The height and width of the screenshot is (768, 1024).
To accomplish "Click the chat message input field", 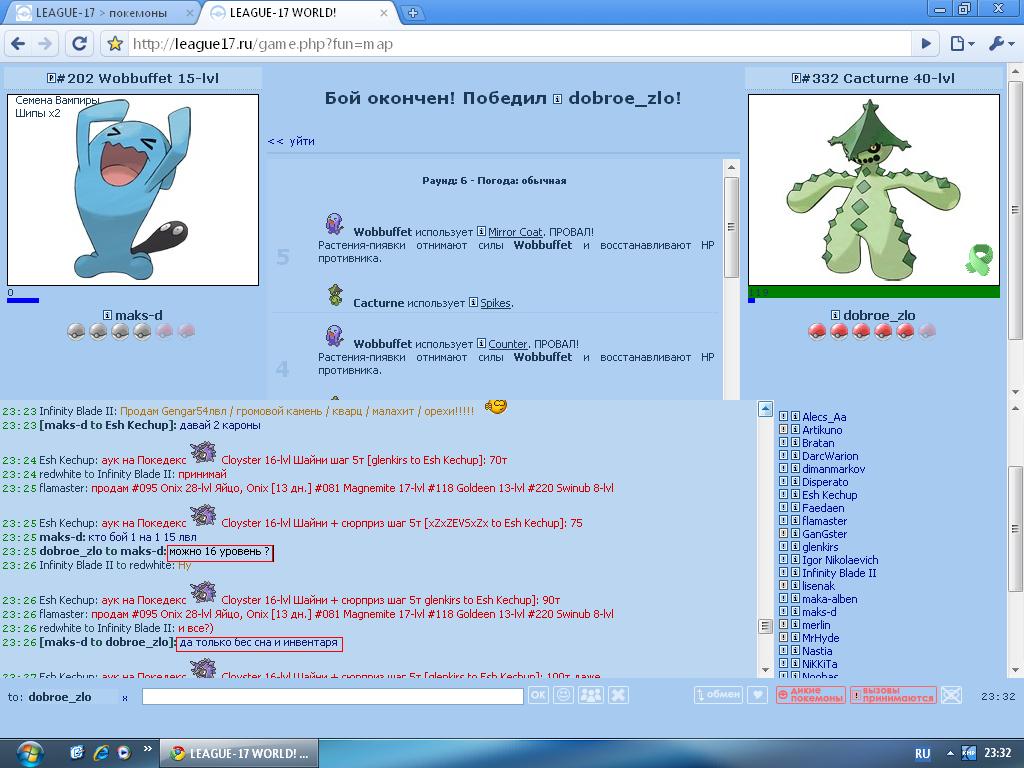I will pos(332,696).
